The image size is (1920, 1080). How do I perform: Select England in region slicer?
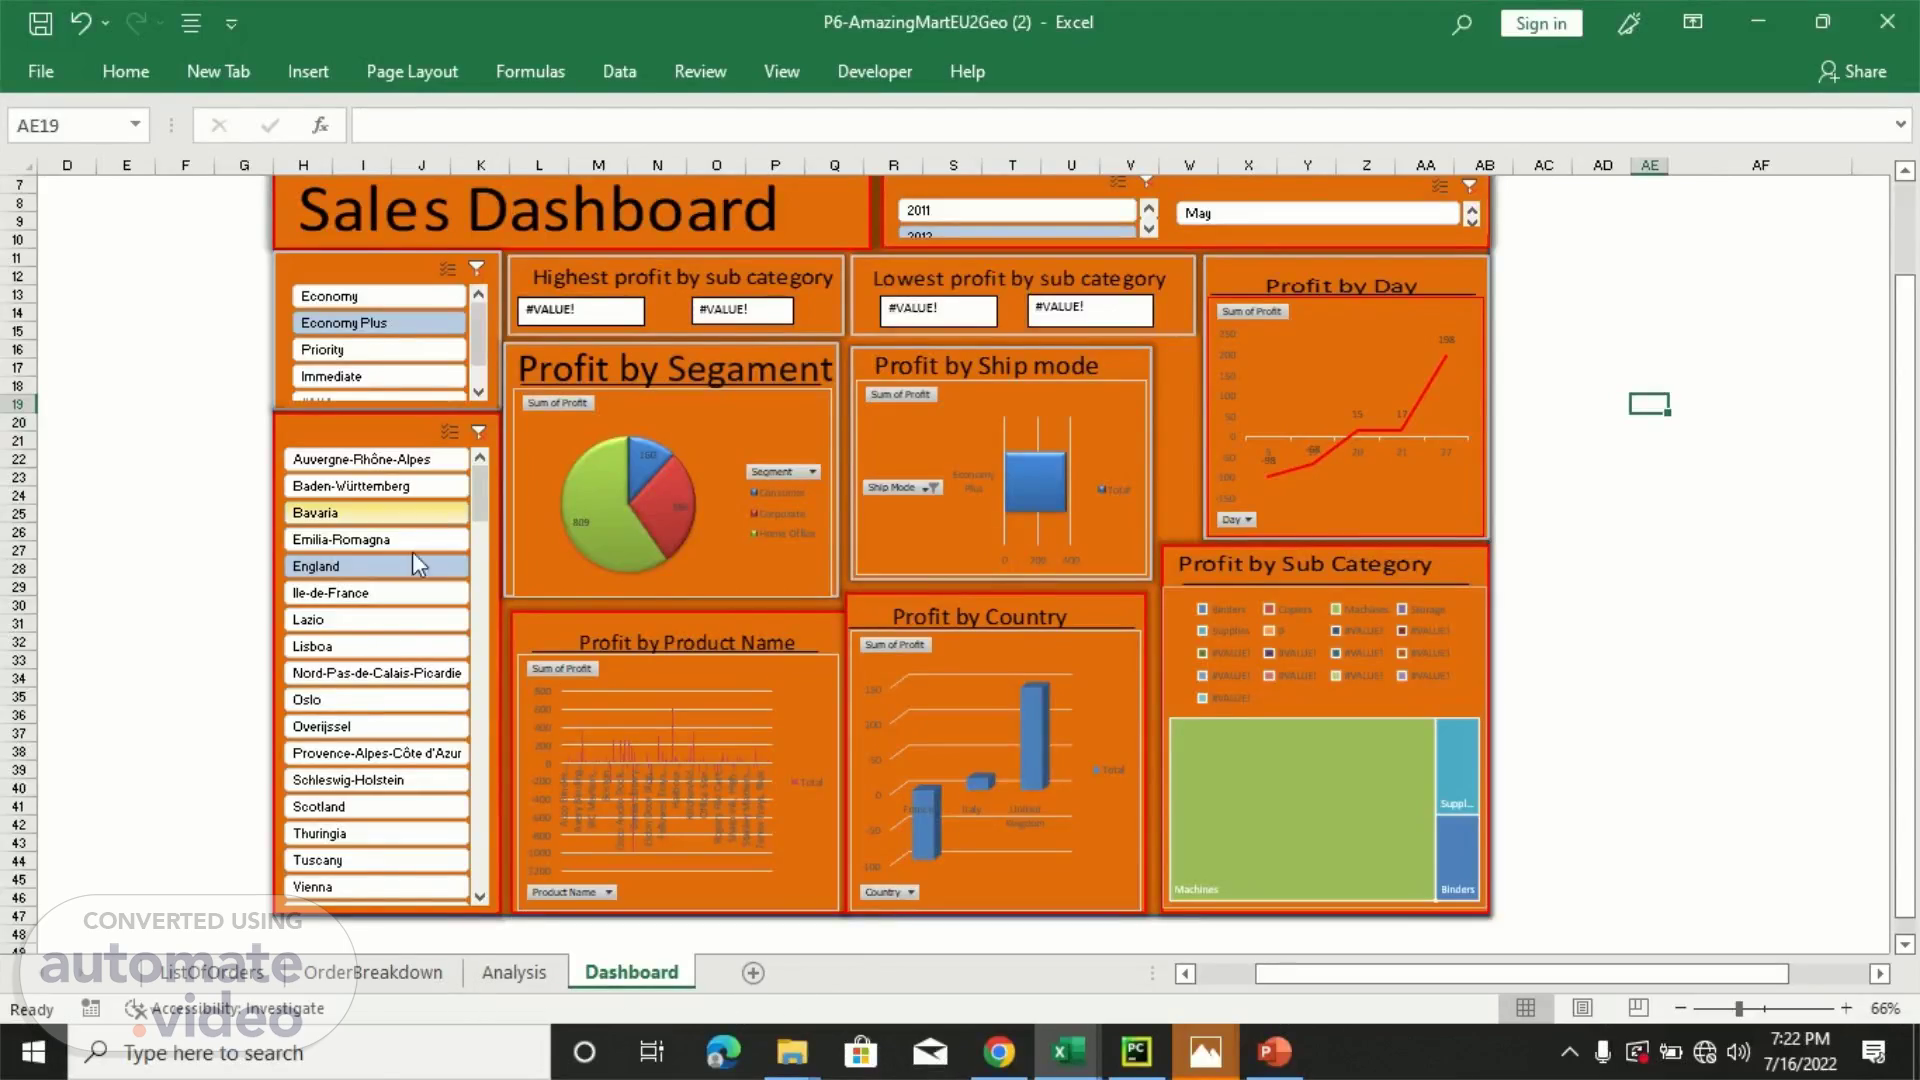(377, 566)
